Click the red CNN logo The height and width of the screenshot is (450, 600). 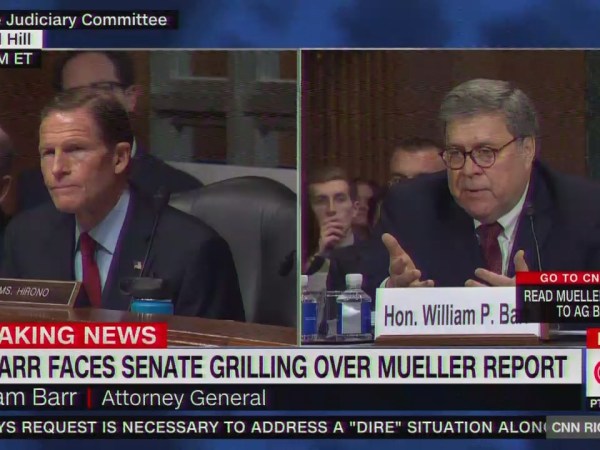[x=594, y=373]
